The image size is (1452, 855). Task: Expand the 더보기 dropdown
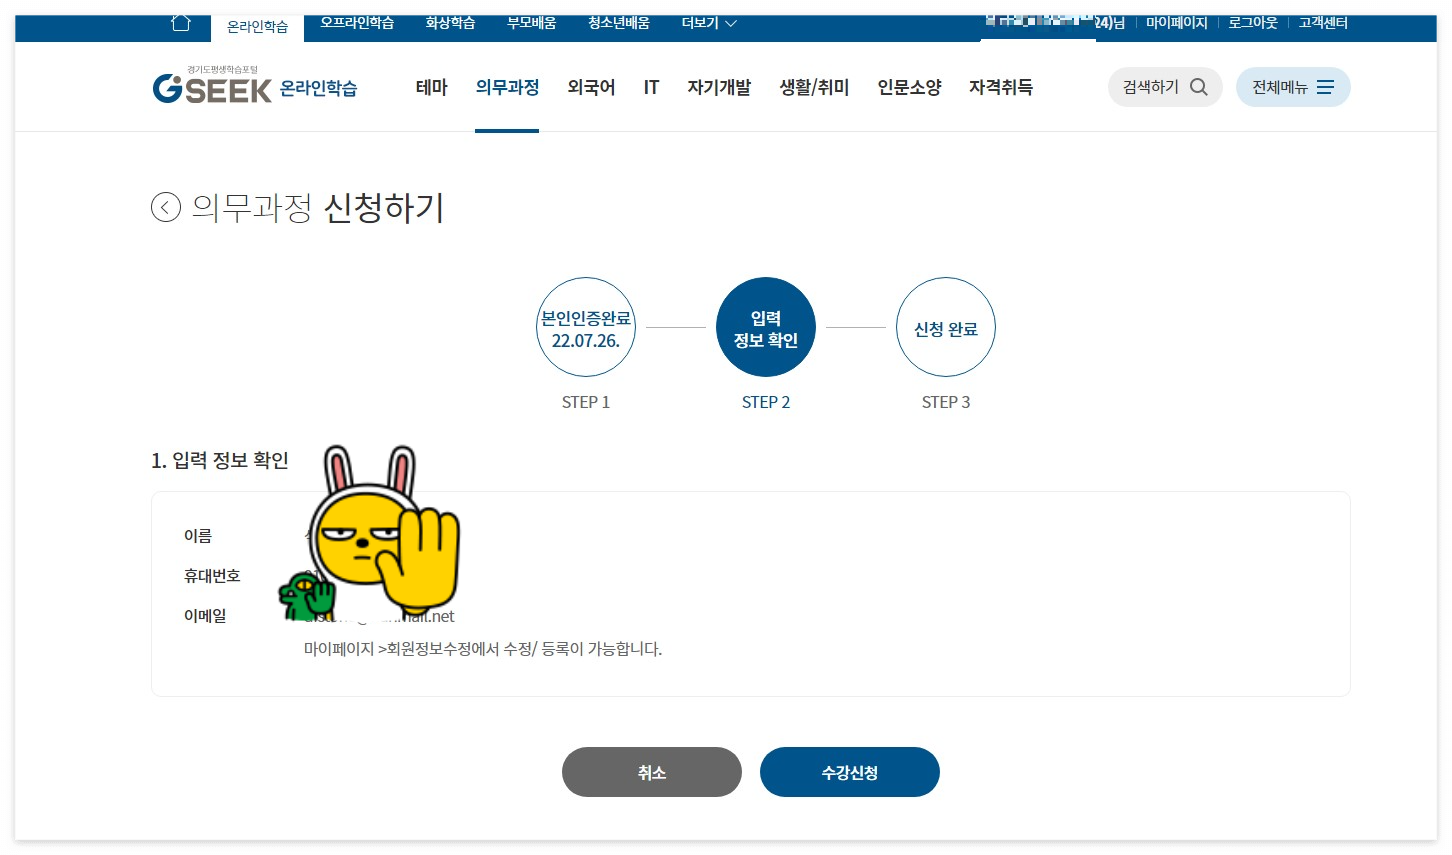pos(709,22)
